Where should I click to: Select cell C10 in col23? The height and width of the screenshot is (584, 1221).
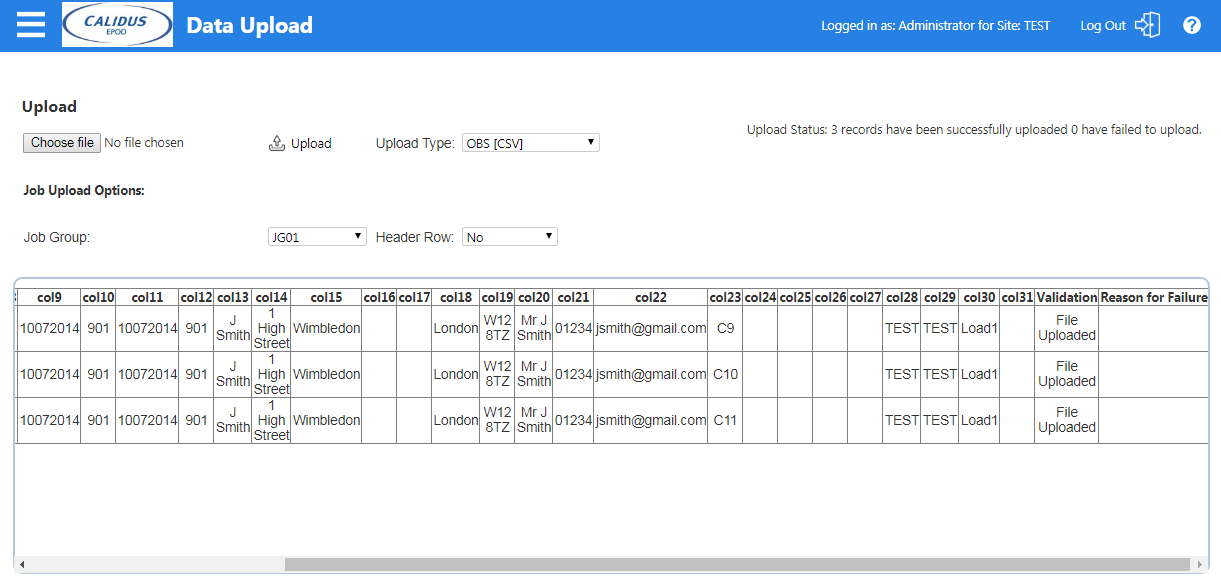[725, 374]
